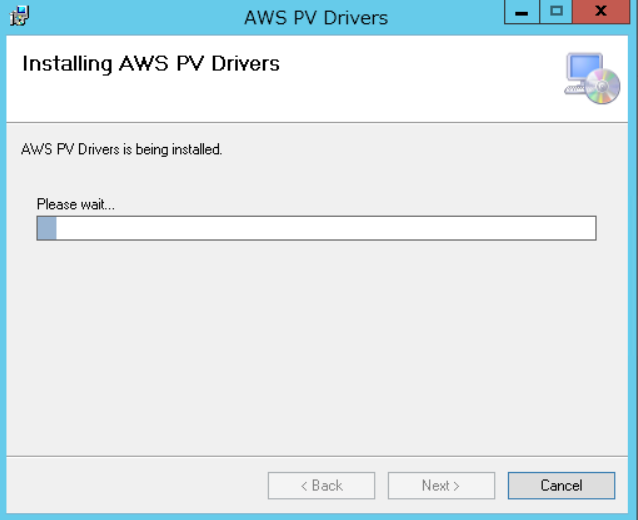Screen dimensions: 638x520
Task: Click the disabled Next button
Action: point(441,485)
